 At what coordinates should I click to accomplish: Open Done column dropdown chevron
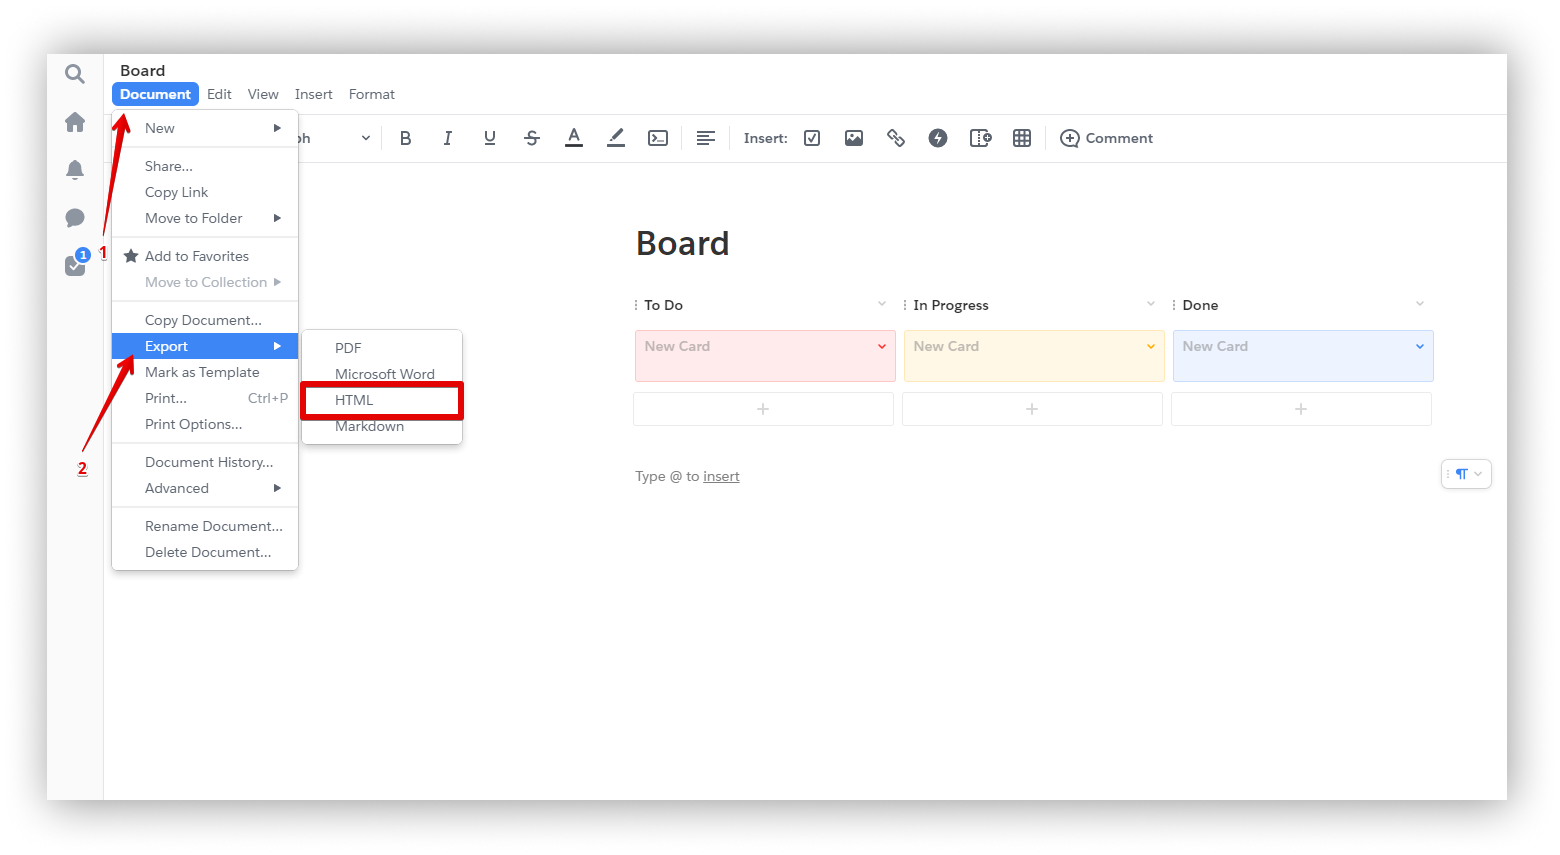(1420, 304)
